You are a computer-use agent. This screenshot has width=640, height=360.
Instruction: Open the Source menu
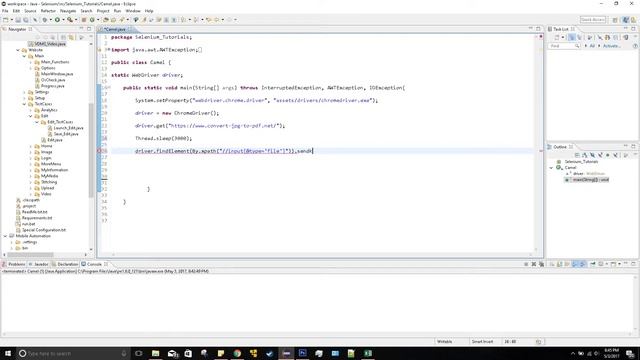(x=30, y=11)
